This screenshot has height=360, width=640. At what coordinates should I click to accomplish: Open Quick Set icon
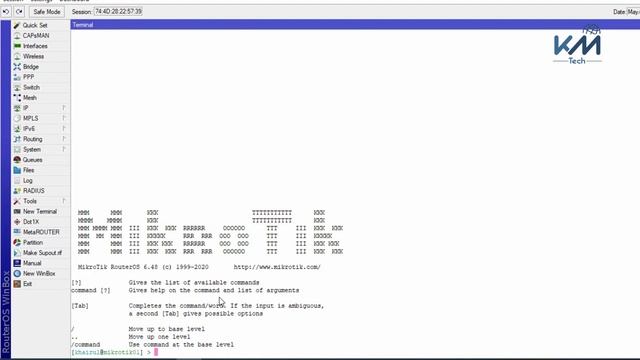[x=17, y=25]
